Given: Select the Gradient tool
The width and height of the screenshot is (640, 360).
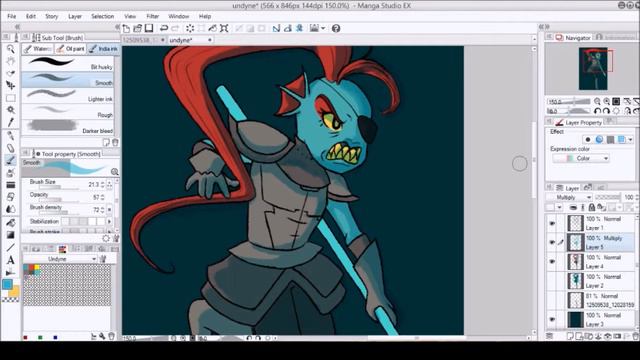Looking at the screenshot, I should [x=11, y=235].
